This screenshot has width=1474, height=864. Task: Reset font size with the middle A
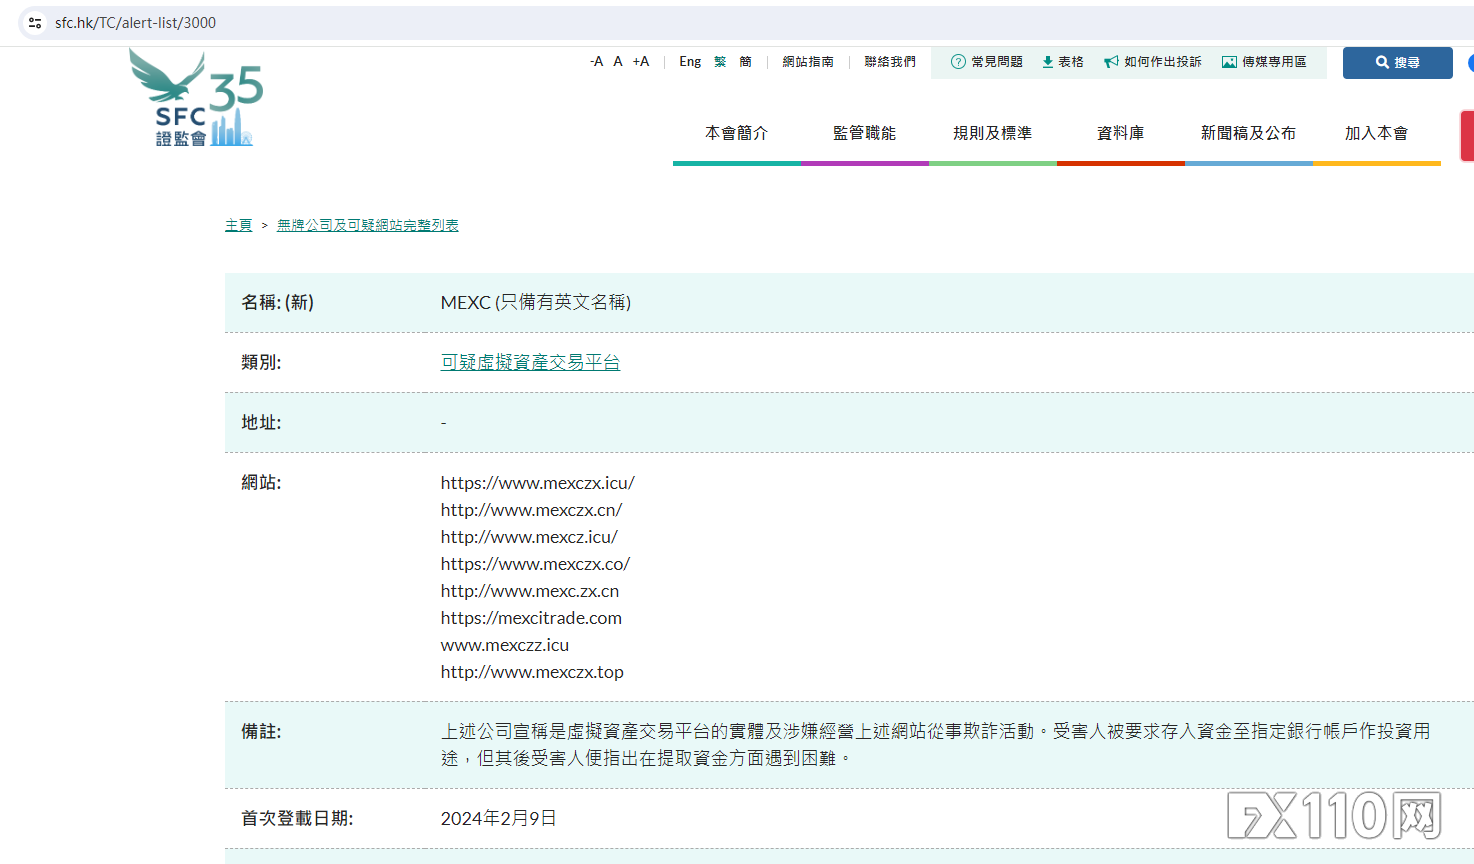point(618,62)
